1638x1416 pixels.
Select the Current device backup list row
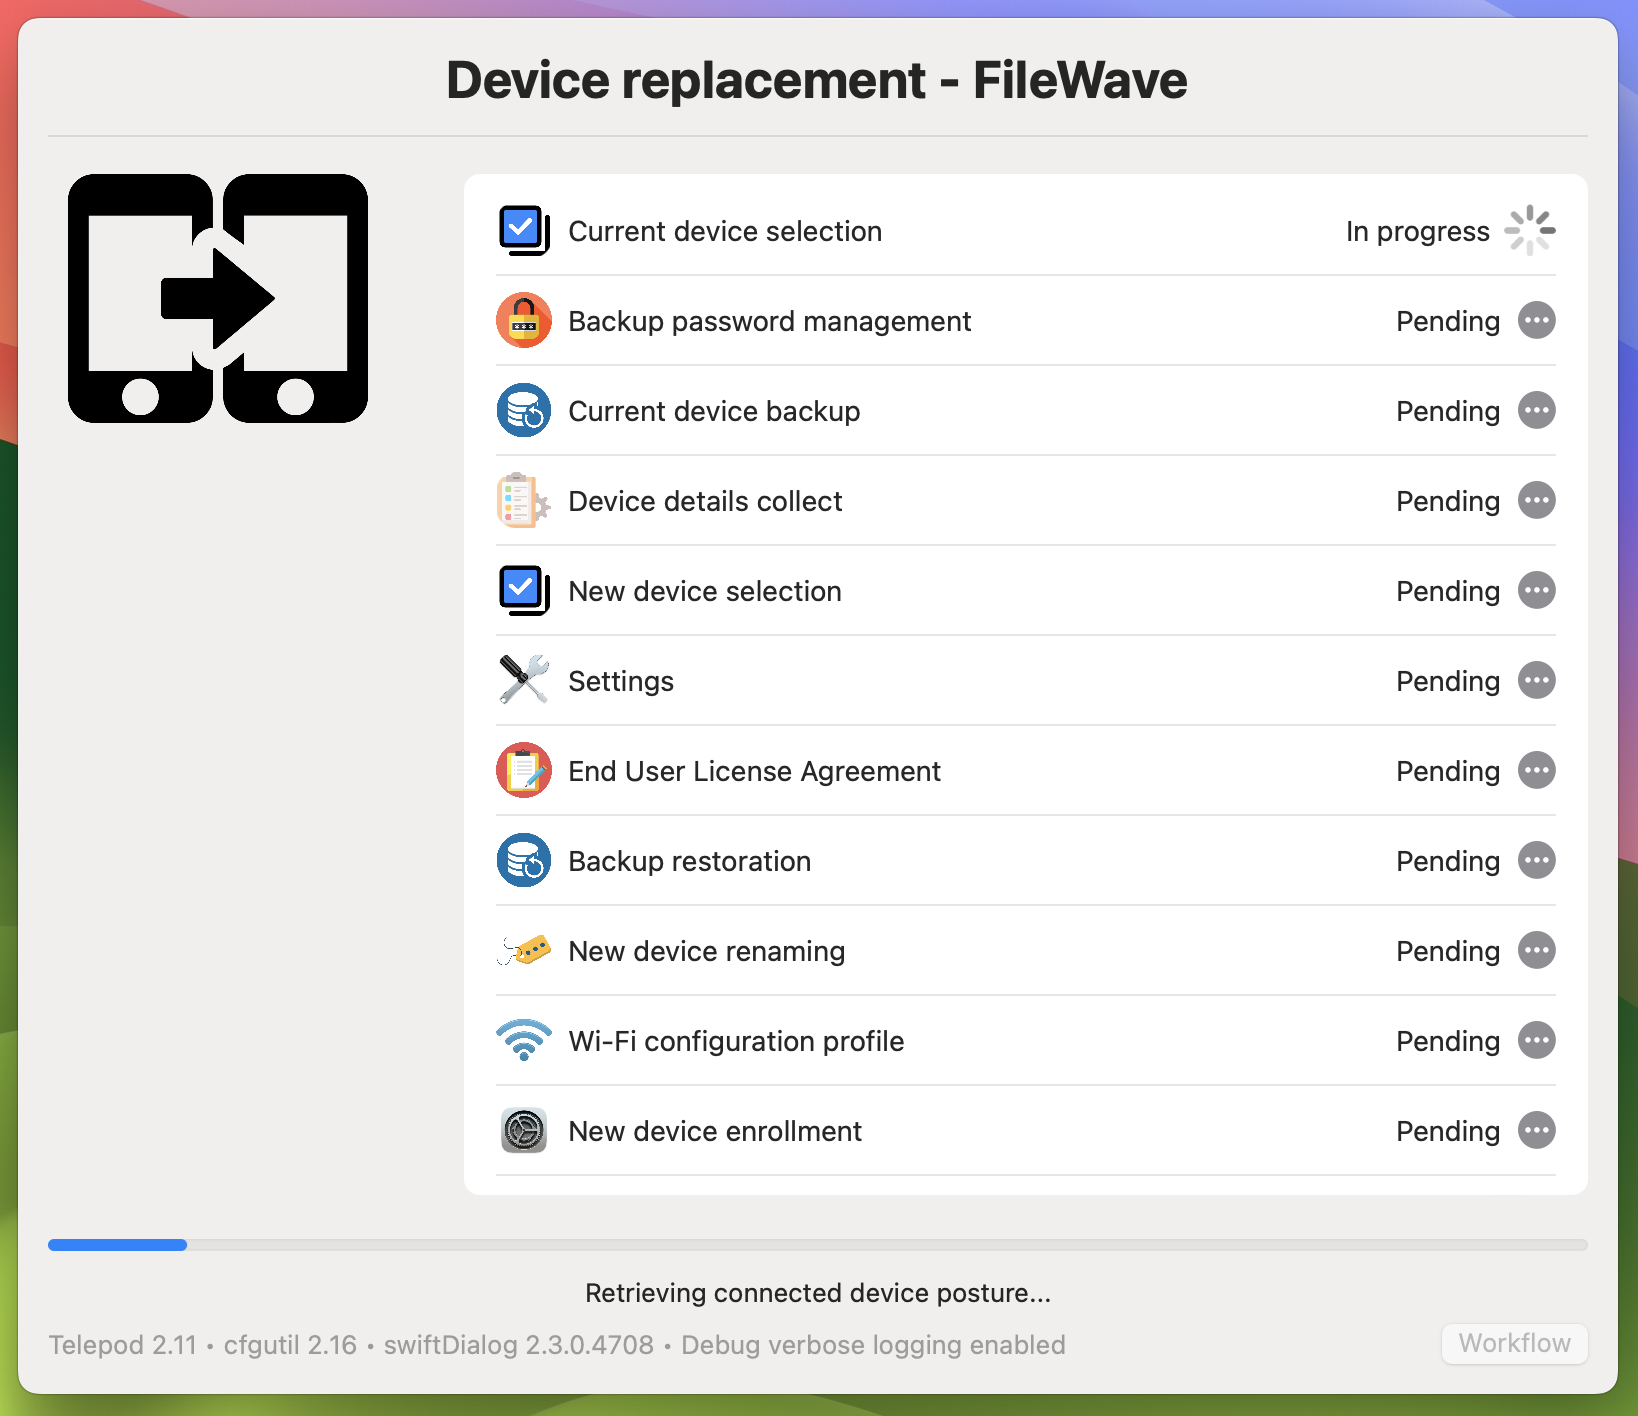[1026, 410]
